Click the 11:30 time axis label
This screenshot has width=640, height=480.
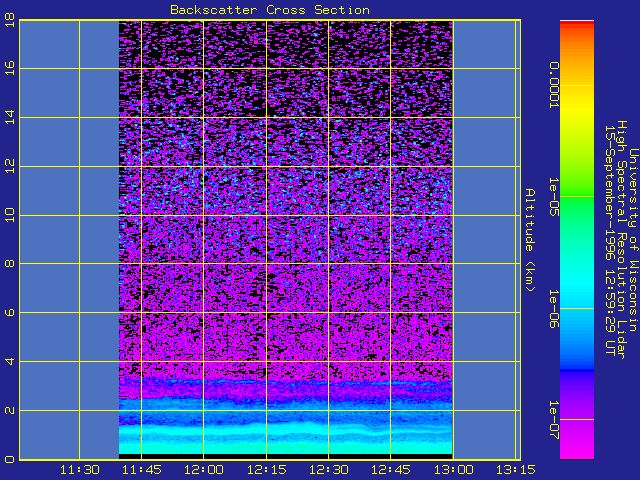pyautogui.click(x=80, y=470)
